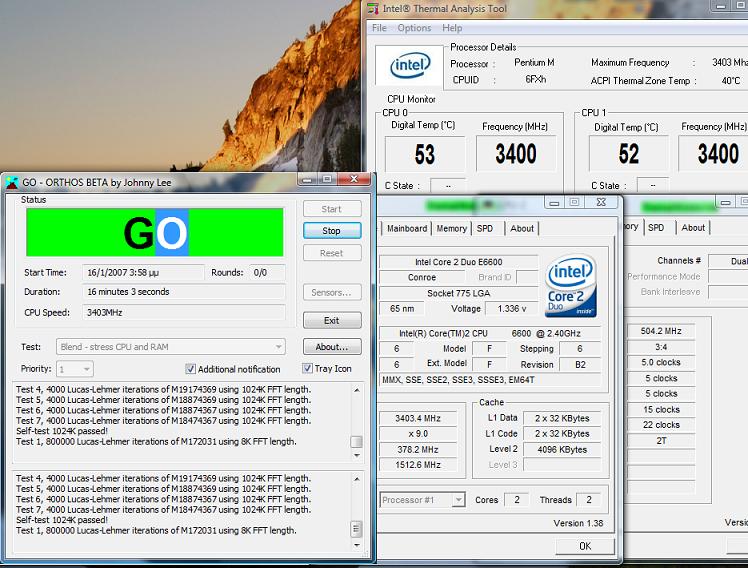748x568 pixels.
Task: Click the rated FSB 1512.6 MHz field
Action: [418, 465]
